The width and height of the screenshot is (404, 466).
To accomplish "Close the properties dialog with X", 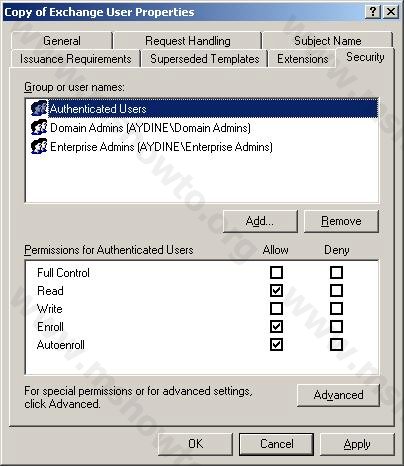I will (391, 12).
